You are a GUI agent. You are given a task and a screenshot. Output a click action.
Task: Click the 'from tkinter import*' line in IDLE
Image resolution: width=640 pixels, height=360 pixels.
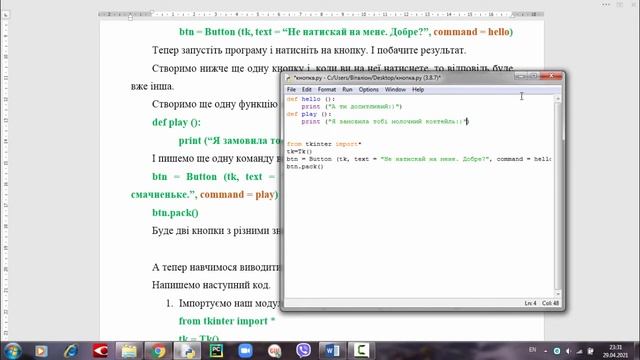324,144
